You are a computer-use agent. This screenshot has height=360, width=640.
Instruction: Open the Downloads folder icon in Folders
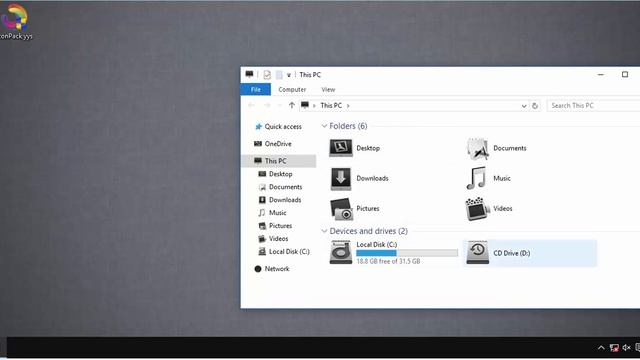[341, 178]
